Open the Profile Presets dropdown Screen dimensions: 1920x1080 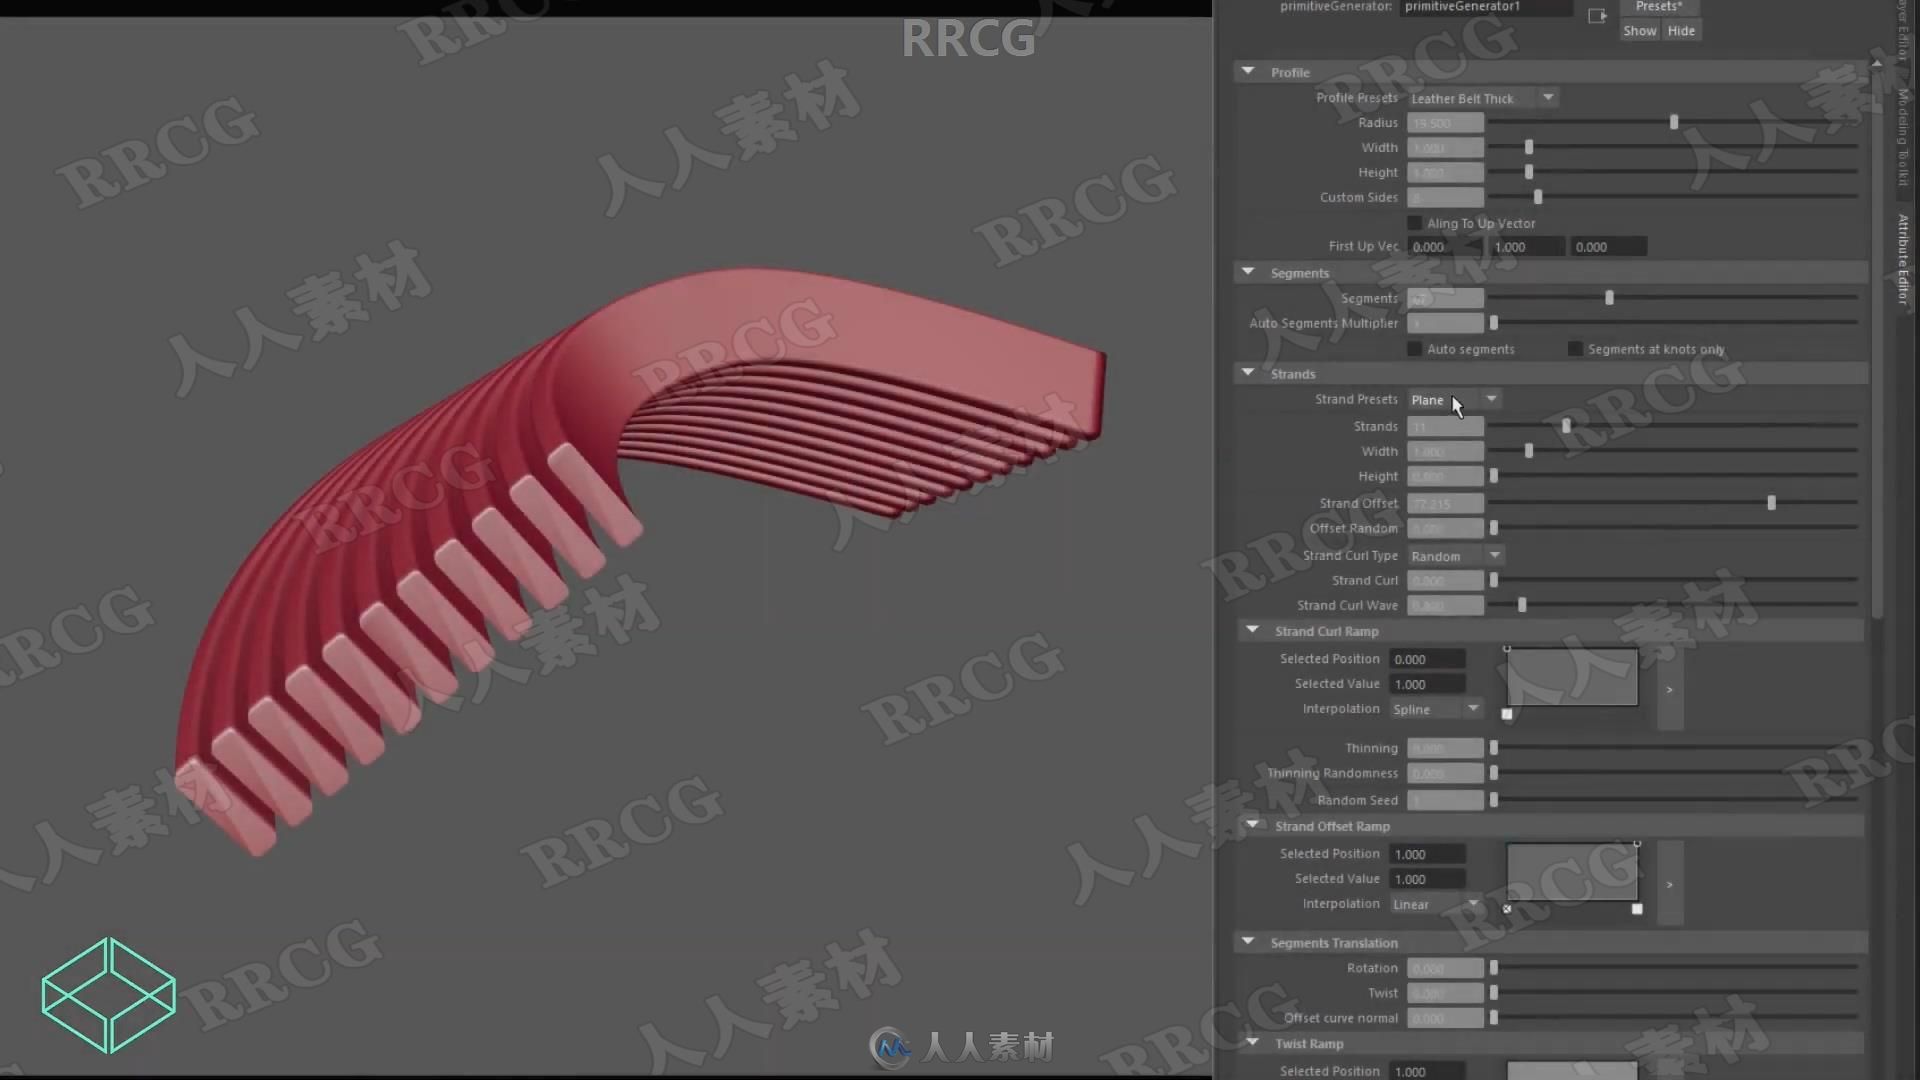1480,96
